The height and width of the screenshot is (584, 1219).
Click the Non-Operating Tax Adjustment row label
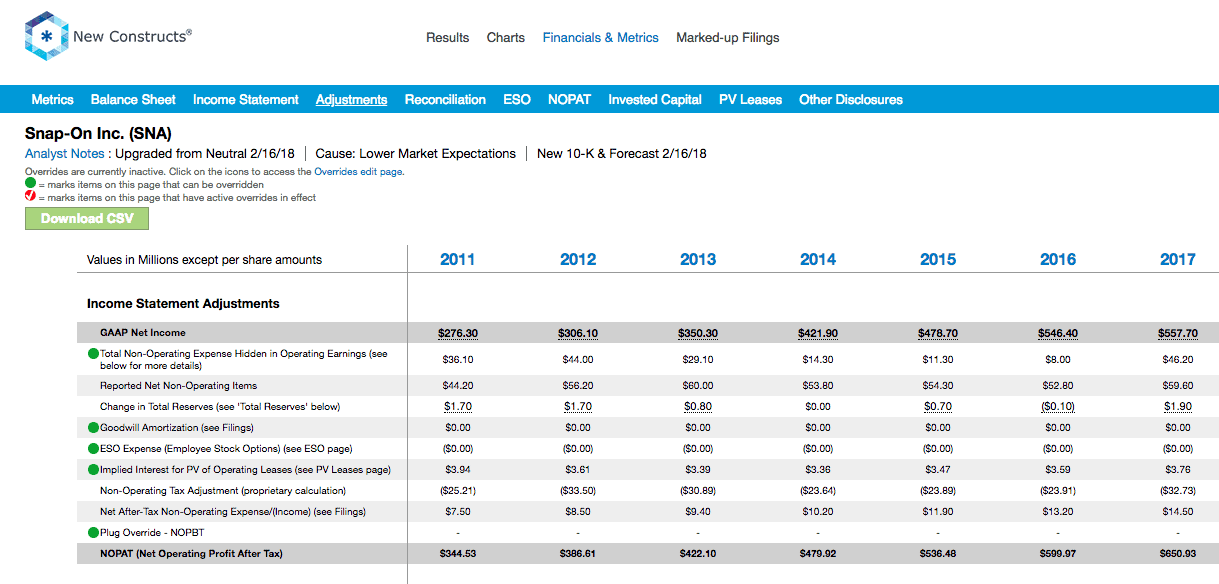tap(223, 491)
